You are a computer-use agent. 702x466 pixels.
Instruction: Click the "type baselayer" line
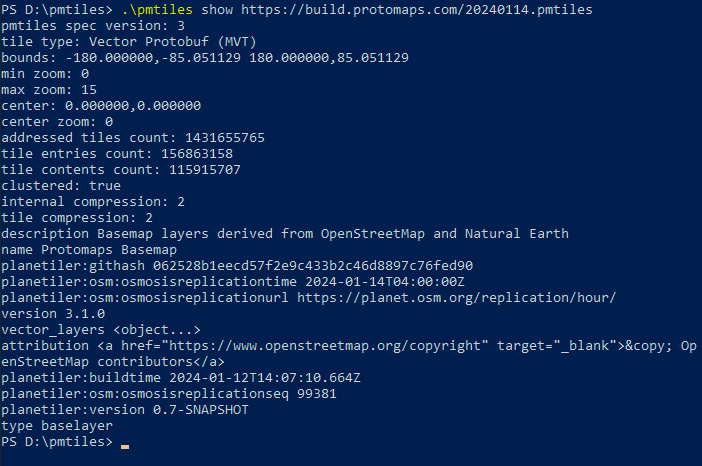58,425
